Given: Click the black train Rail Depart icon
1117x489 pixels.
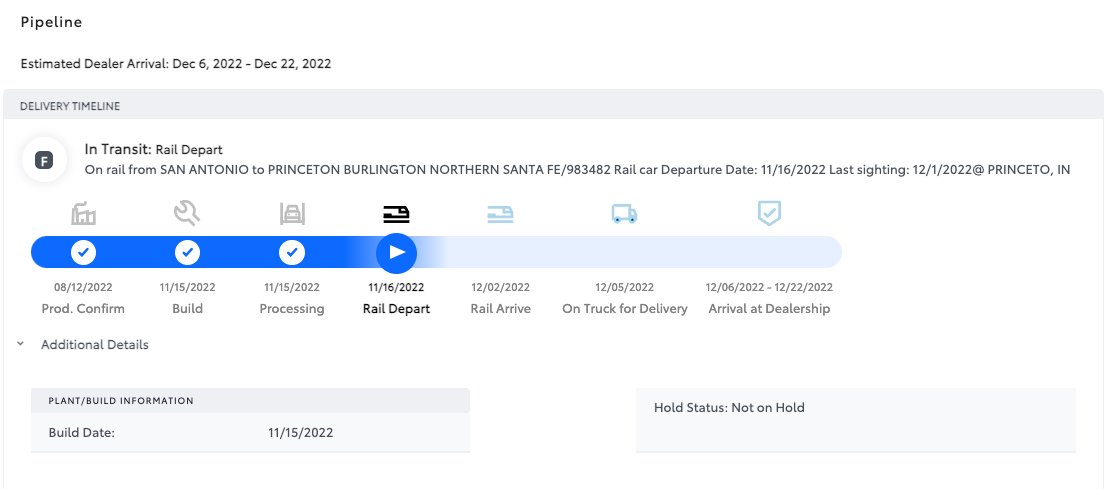Looking at the screenshot, I should point(396,213).
